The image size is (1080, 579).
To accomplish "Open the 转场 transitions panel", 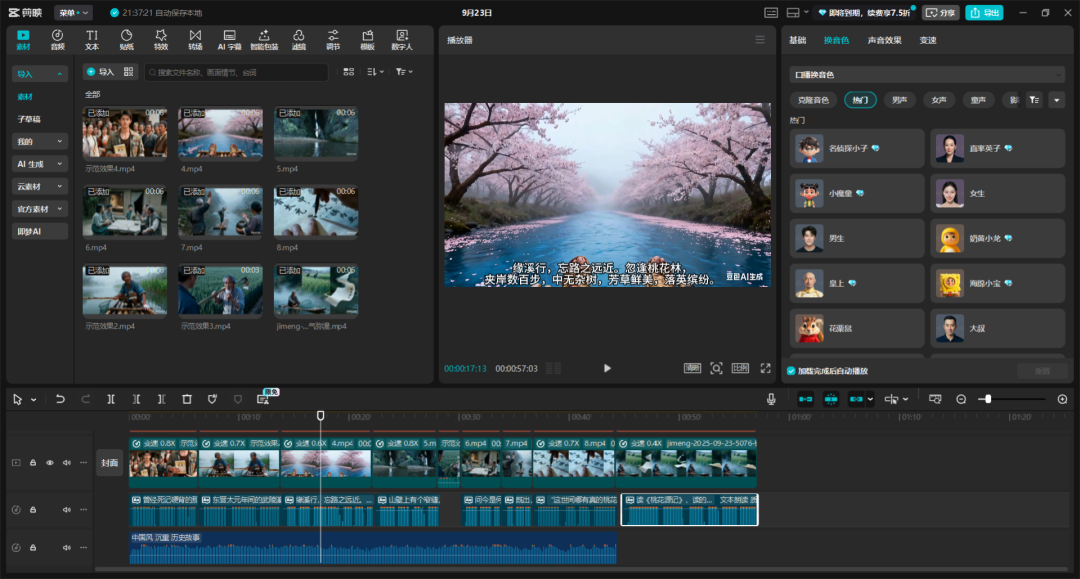I will click(195, 40).
